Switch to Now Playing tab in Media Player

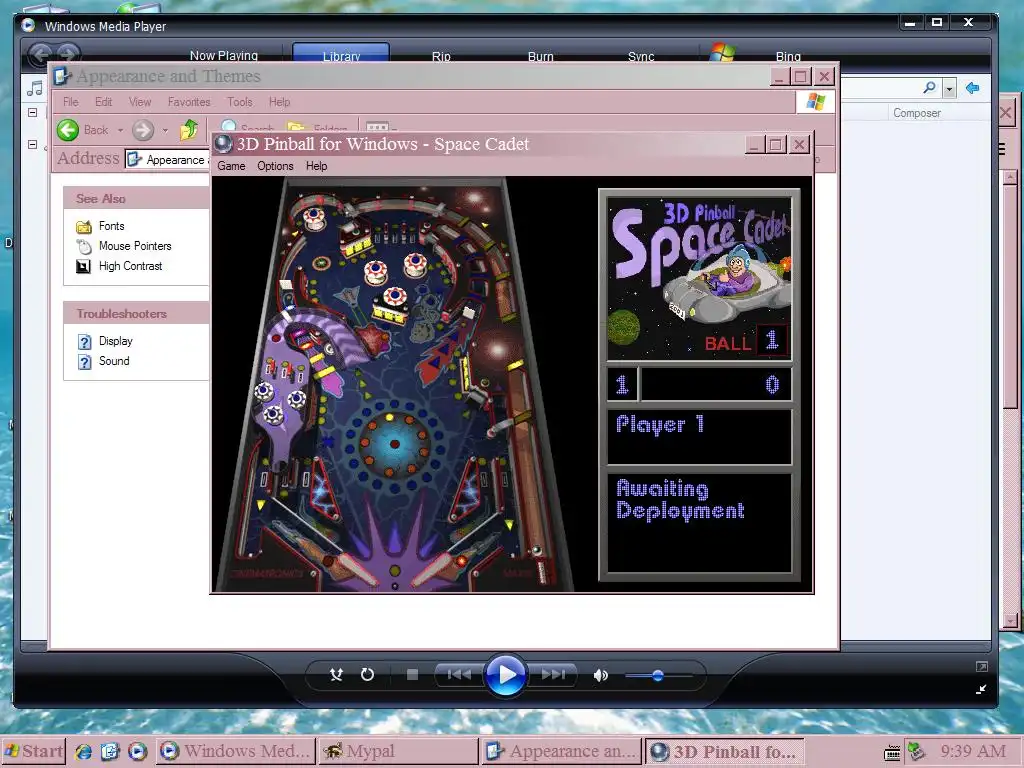pyautogui.click(x=223, y=56)
